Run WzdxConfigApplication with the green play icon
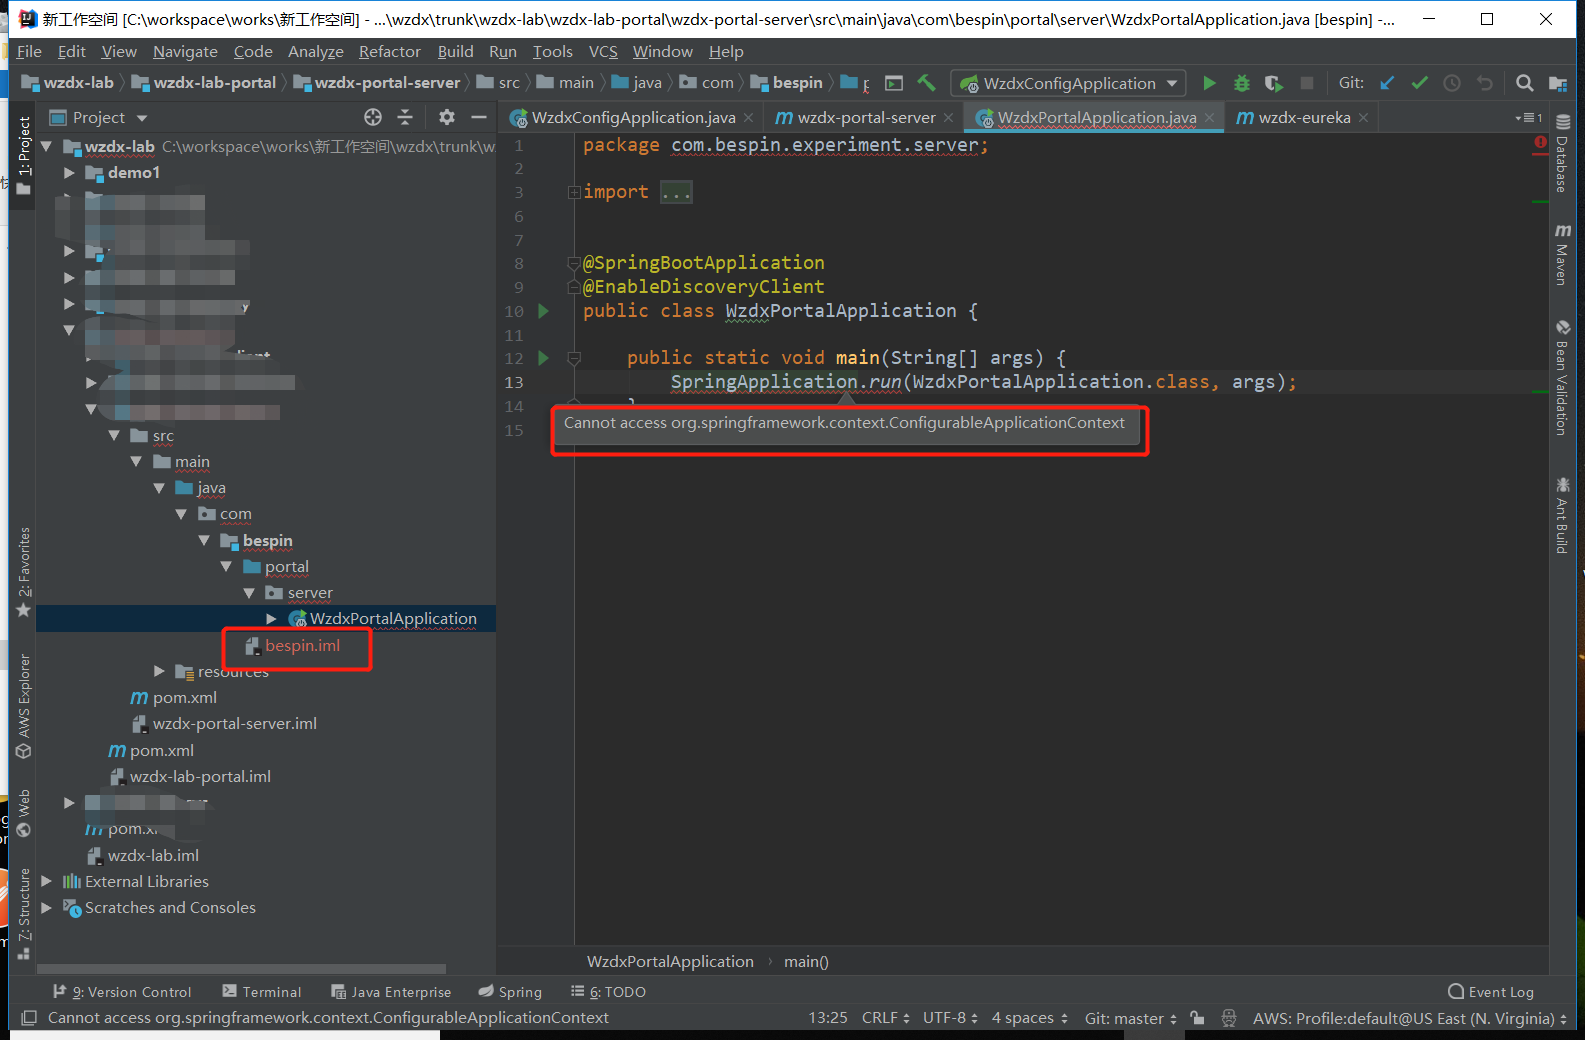The height and width of the screenshot is (1040, 1585). [x=1209, y=83]
